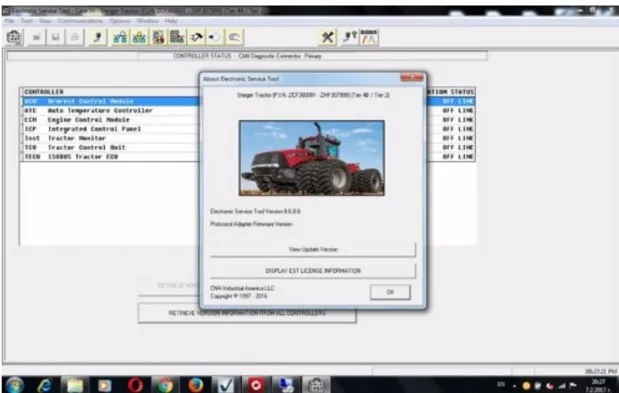Switch to EST toolbox taskbar button
619x393 pixels.
coord(316,385)
